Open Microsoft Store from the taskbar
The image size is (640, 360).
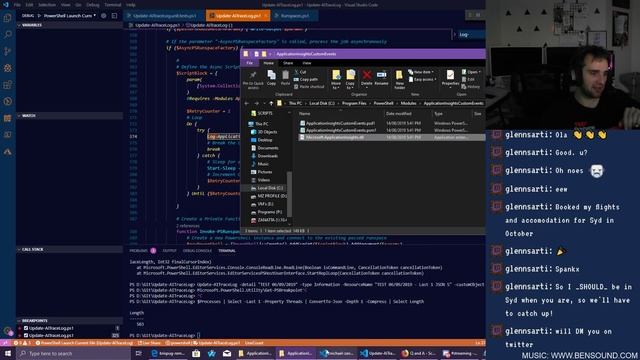(x=196, y=353)
